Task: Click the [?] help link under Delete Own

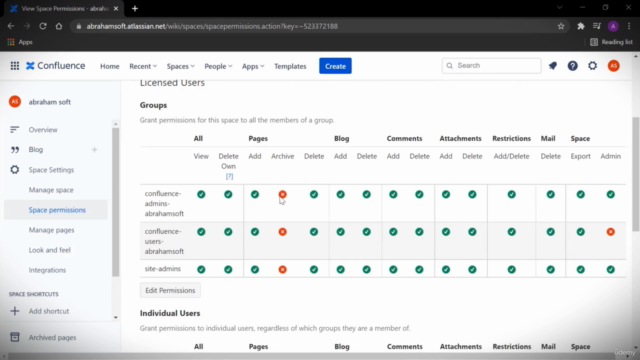Action: pos(229,176)
